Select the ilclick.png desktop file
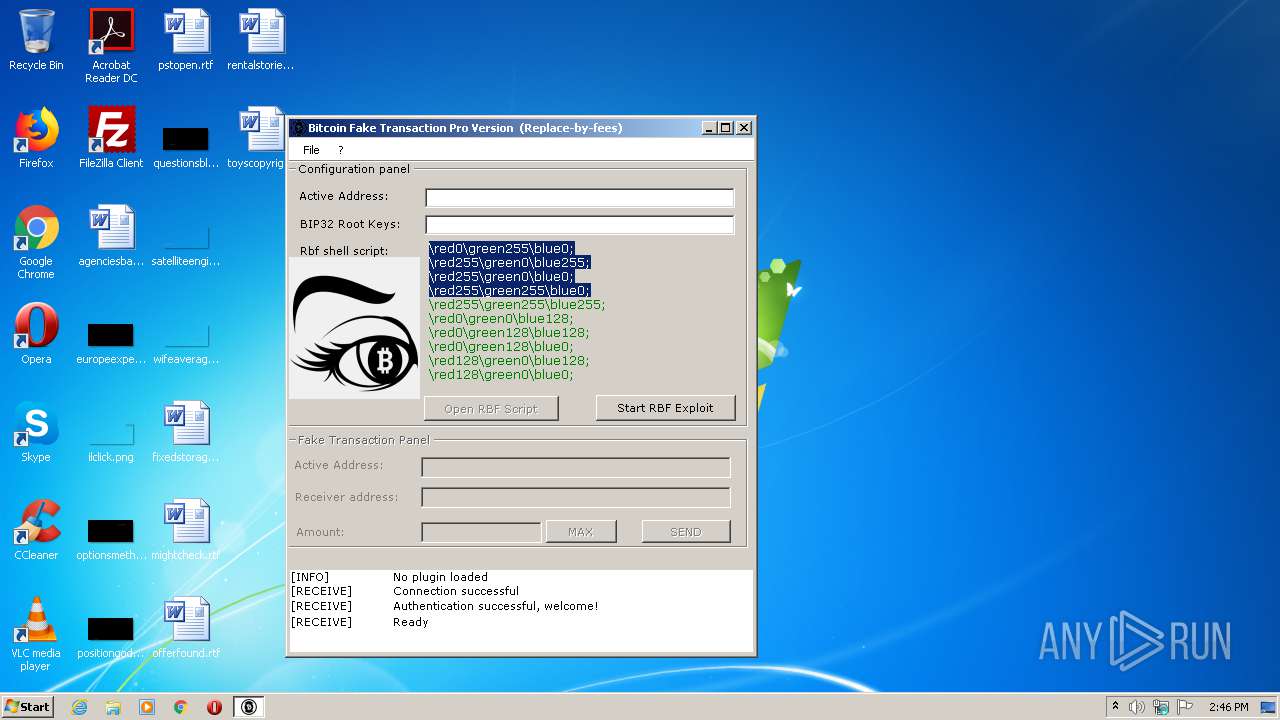 click(111, 441)
